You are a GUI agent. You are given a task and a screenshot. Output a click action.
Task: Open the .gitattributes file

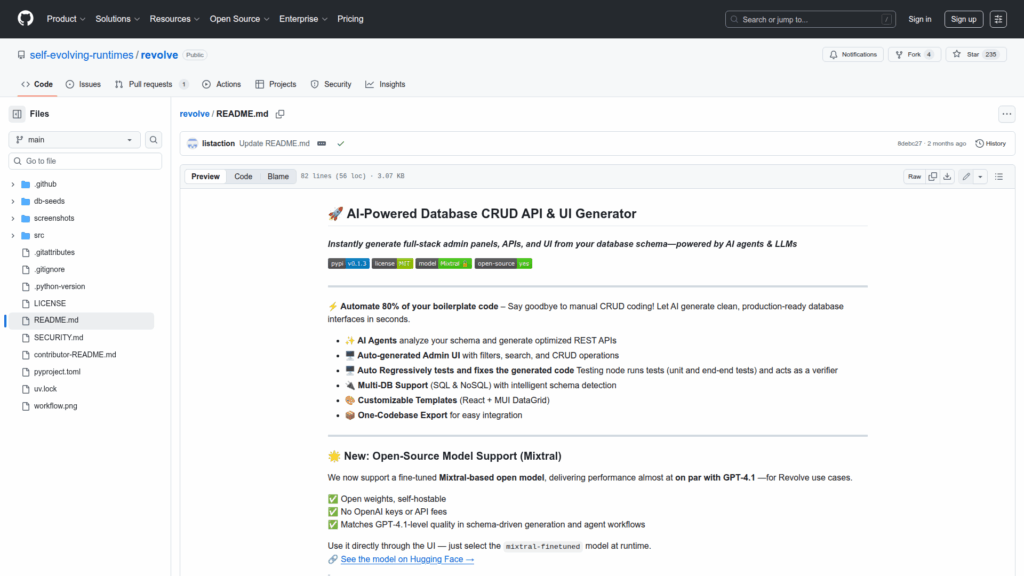(54, 252)
